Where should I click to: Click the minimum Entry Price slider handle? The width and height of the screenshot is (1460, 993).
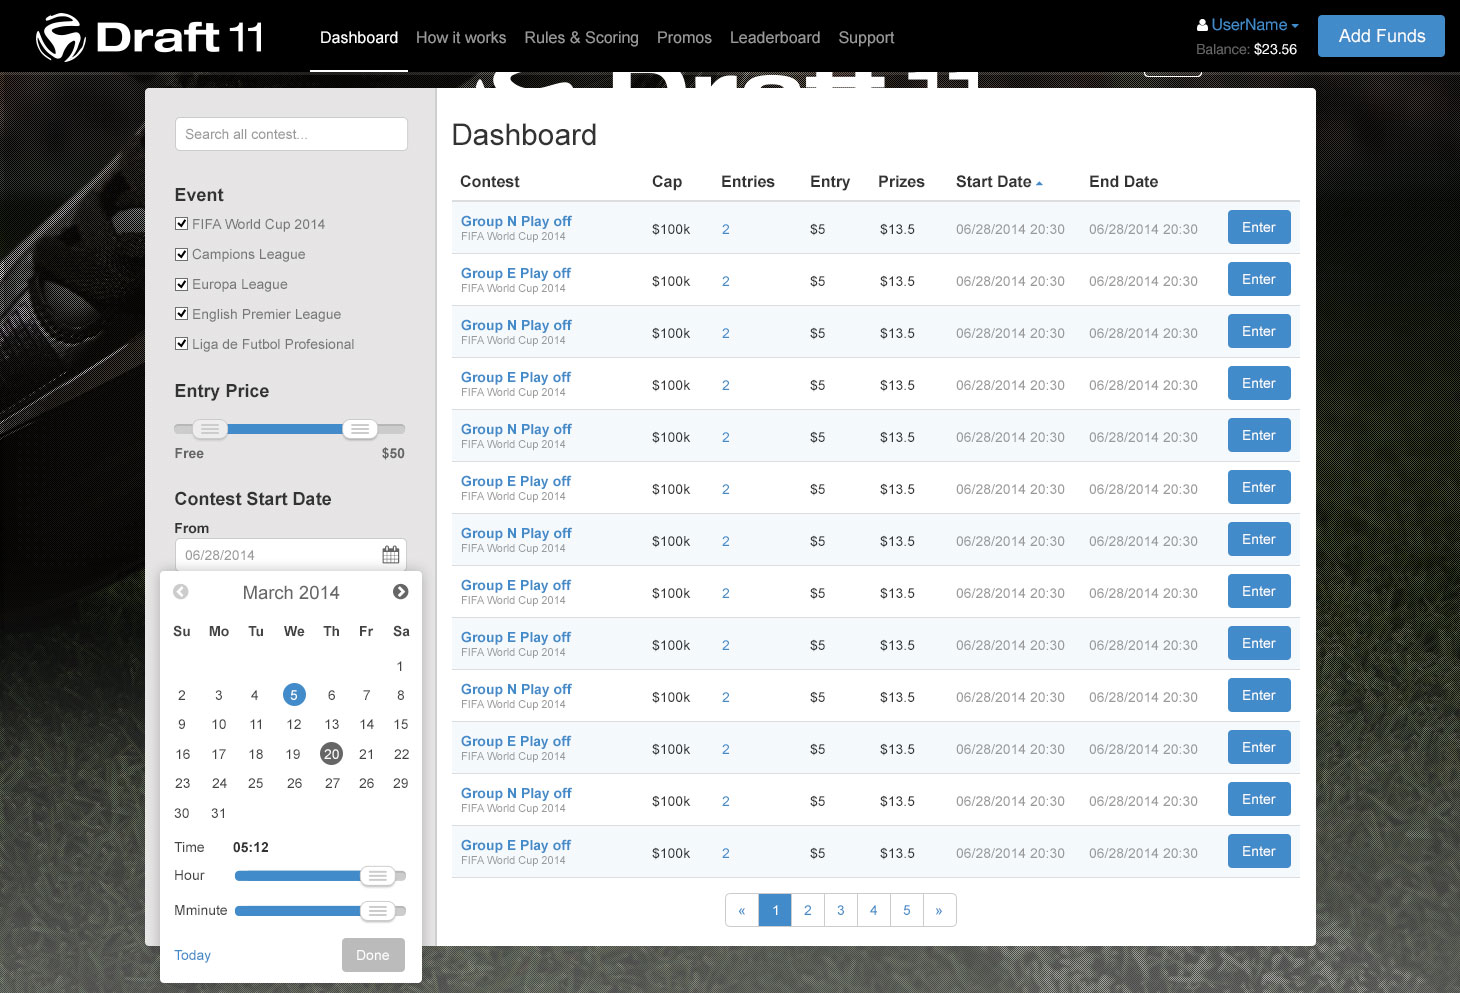click(209, 429)
